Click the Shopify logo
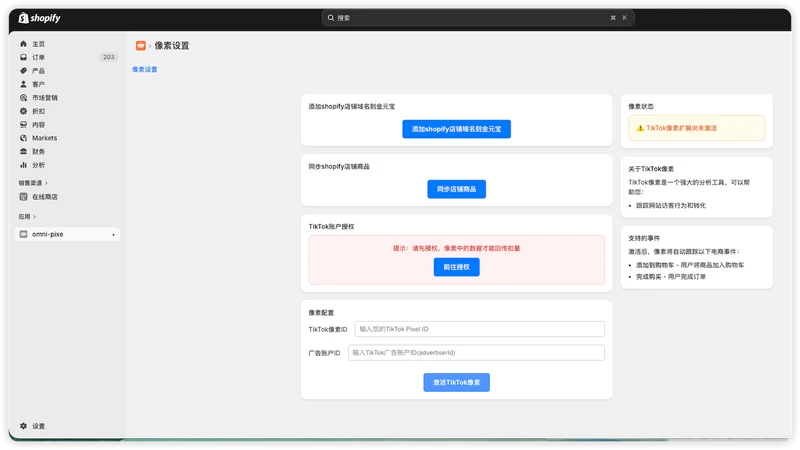 (x=39, y=18)
